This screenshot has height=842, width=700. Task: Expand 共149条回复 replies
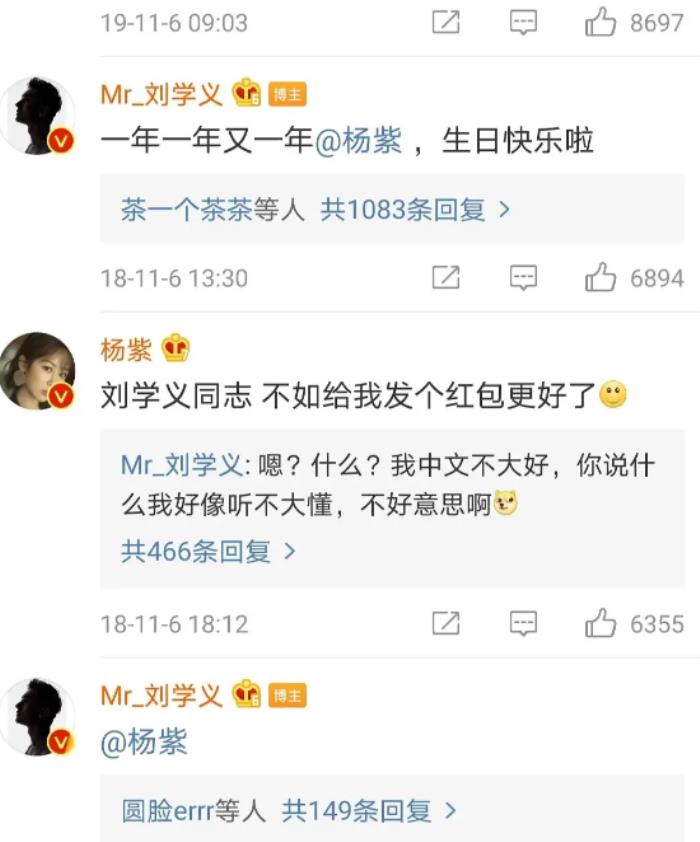pyautogui.click(x=369, y=811)
